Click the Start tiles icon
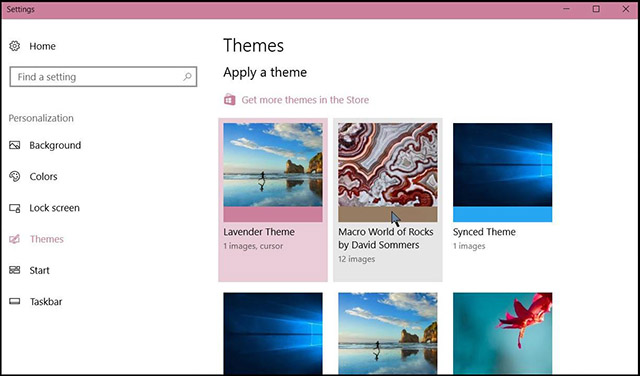640x376 pixels. pyautogui.click(x=15, y=270)
